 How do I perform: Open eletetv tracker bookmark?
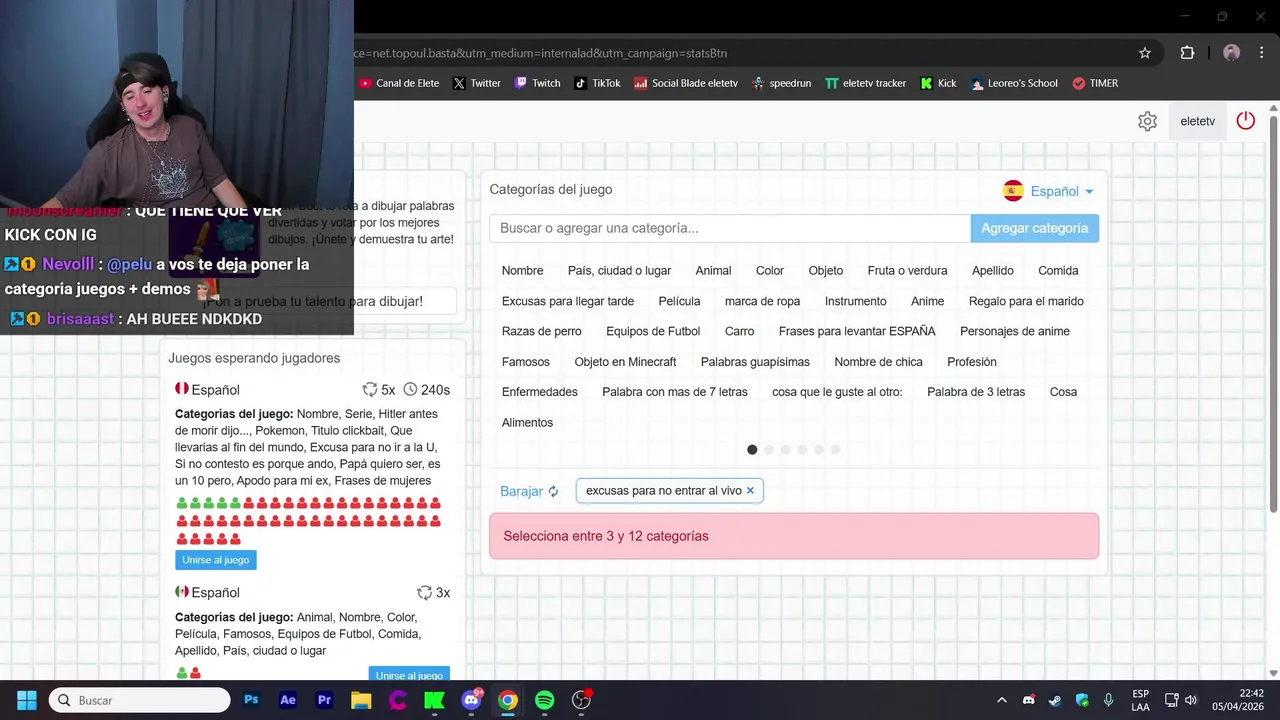[x=865, y=83]
